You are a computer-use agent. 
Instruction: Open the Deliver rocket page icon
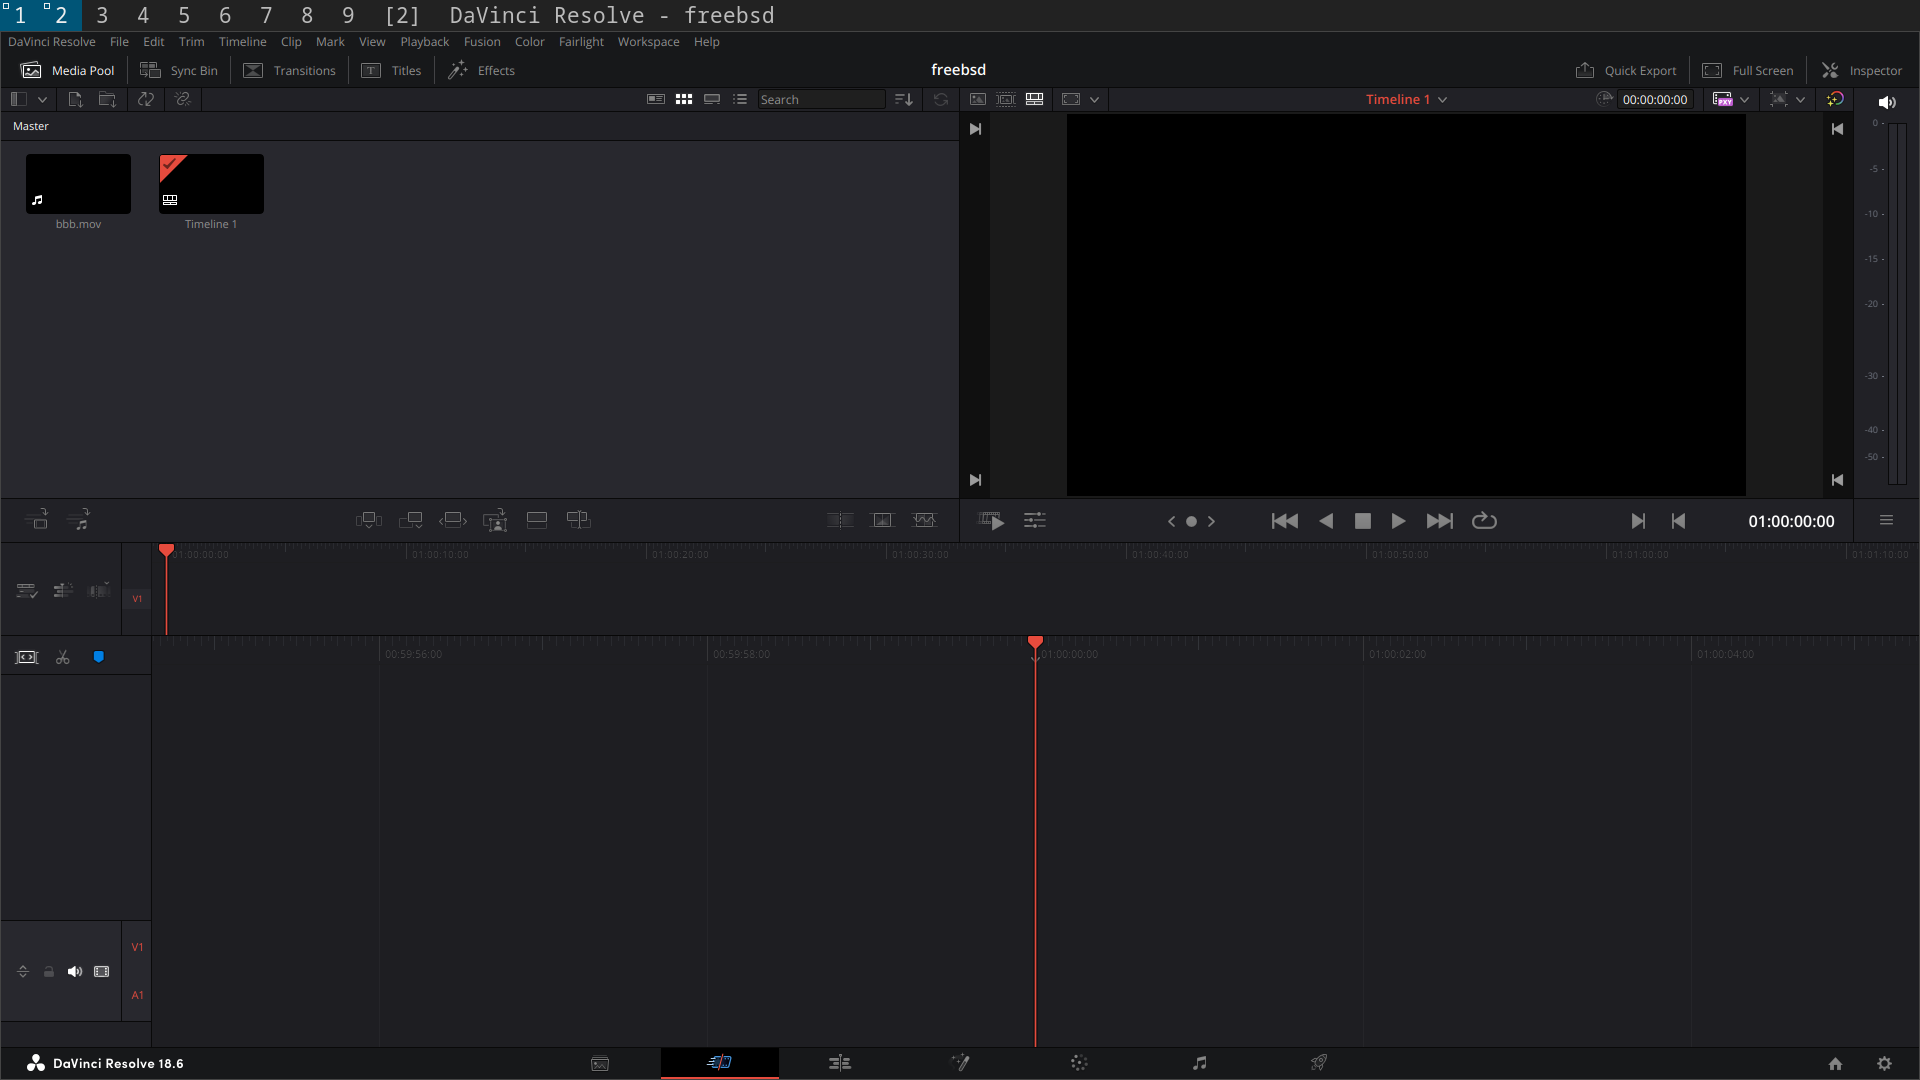point(1319,1063)
